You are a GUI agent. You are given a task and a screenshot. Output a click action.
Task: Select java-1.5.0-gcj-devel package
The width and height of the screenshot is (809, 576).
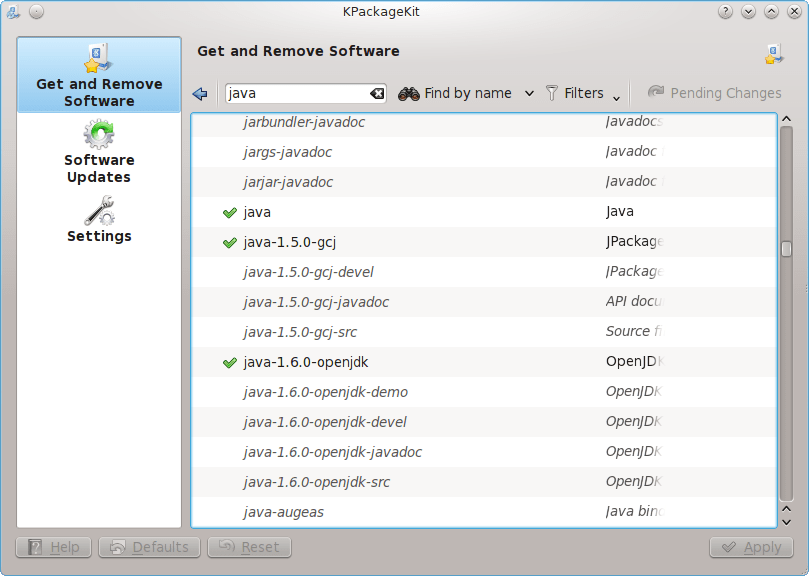point(484,272)
